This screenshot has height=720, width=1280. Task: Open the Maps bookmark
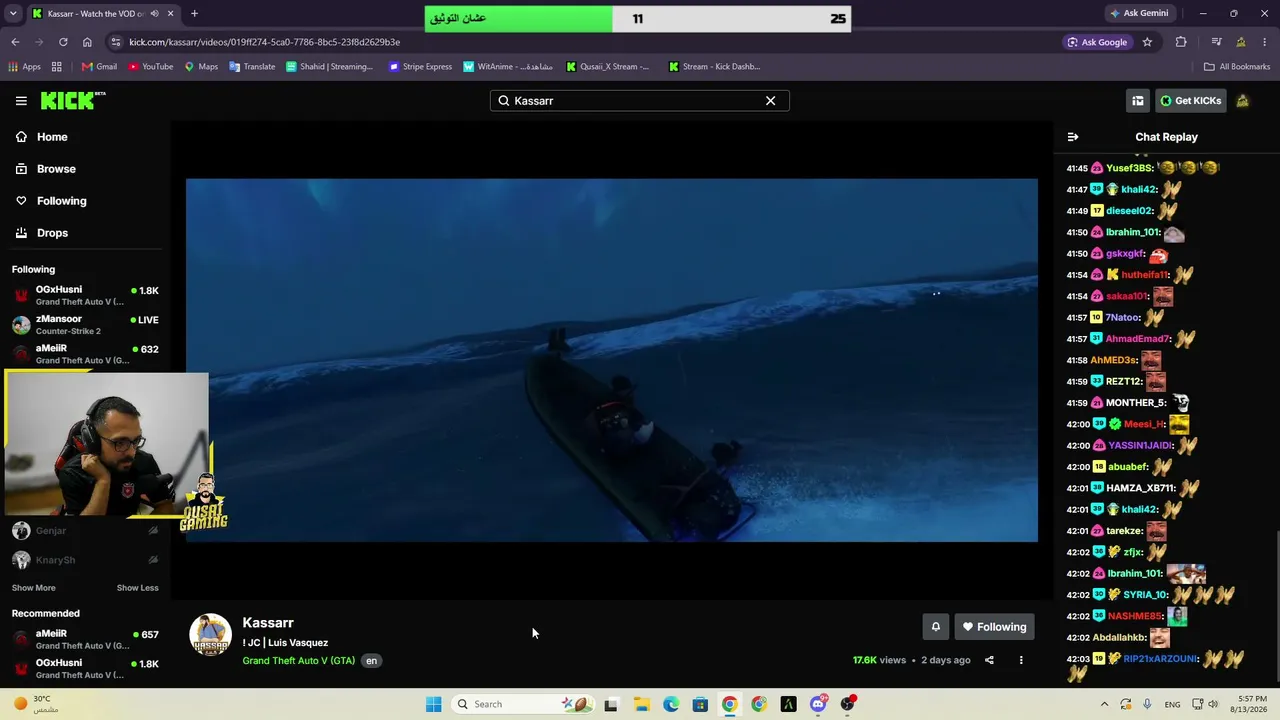pos(201,67)
